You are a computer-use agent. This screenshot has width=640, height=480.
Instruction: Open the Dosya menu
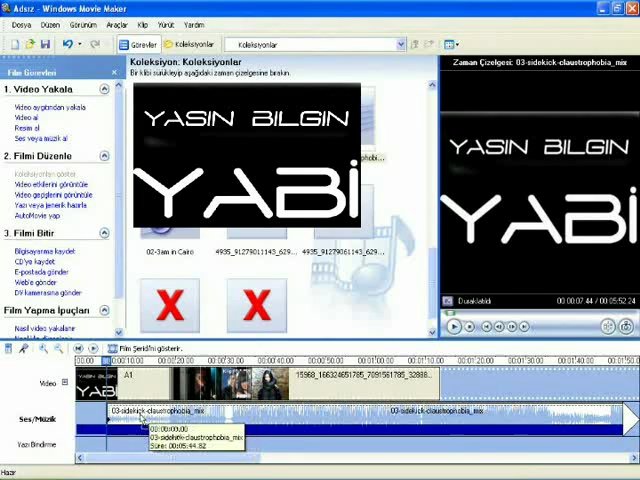21,25
